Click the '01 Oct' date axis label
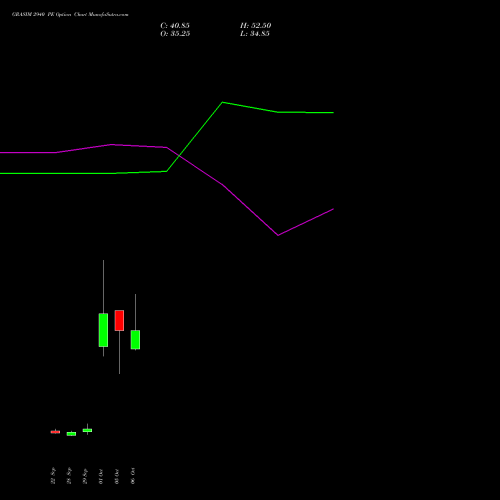500x500 pixels. pos(101,476)
